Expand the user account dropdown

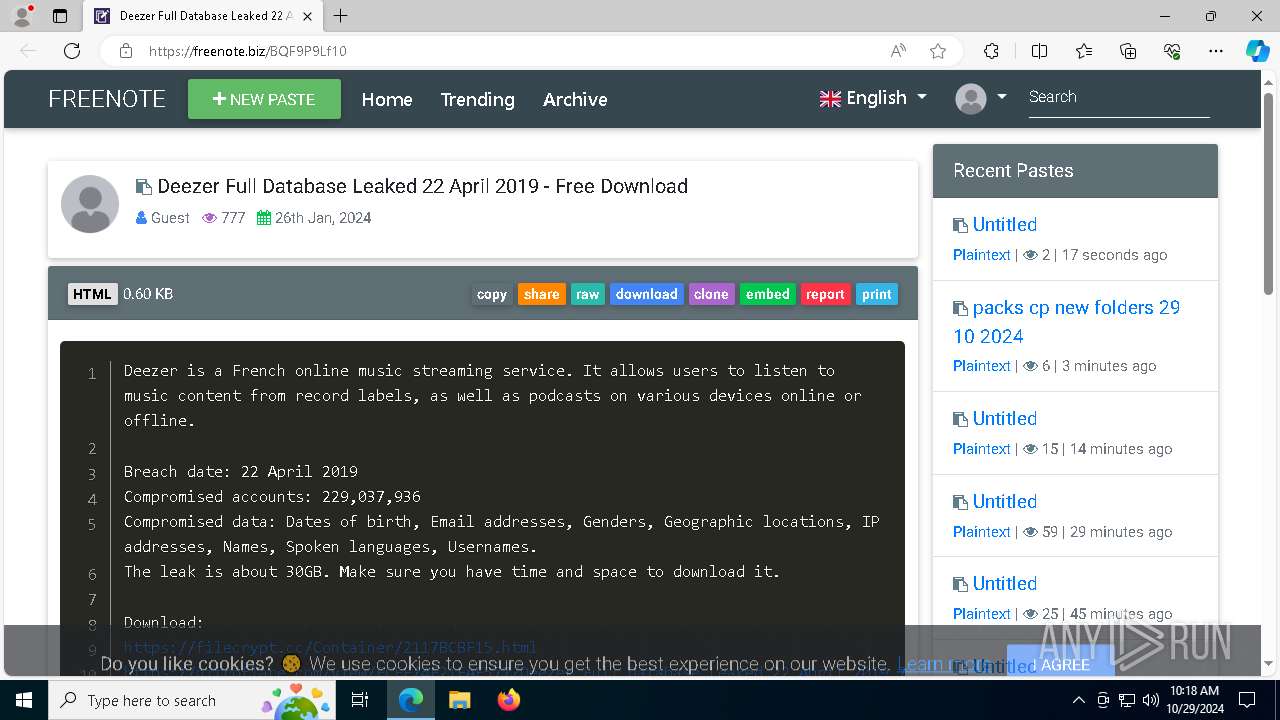(x=981, y=98)
